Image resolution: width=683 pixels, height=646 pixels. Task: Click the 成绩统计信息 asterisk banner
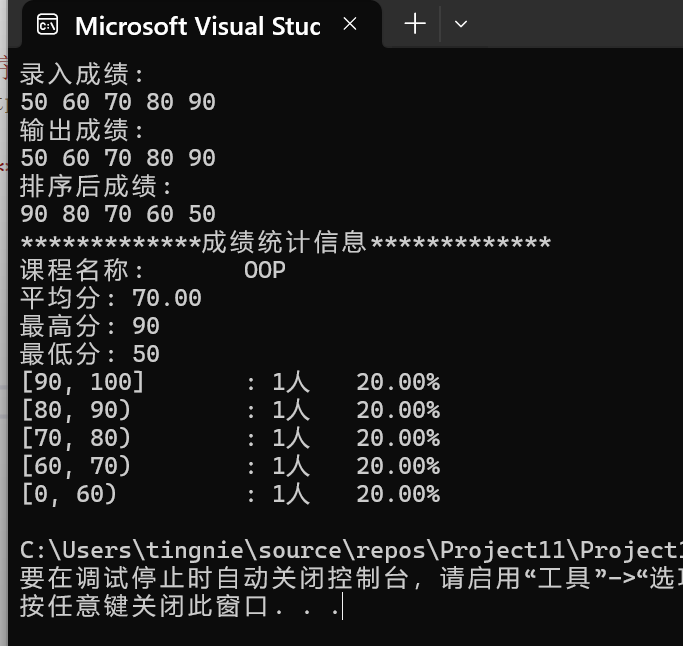point(286,242)
